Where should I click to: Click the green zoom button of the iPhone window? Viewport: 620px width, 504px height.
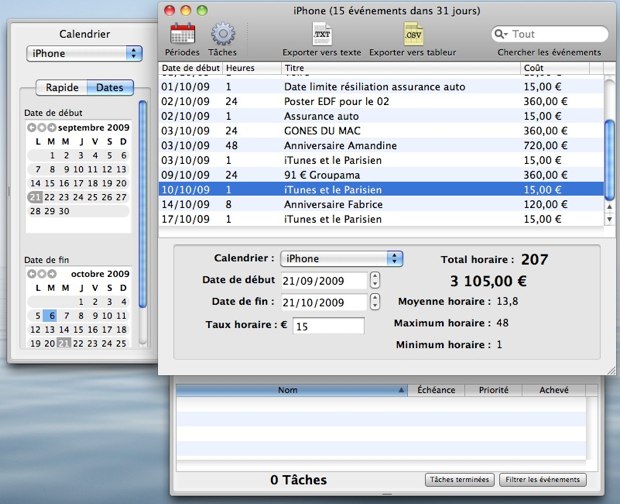pyautogui.click(x=202, y=10)
